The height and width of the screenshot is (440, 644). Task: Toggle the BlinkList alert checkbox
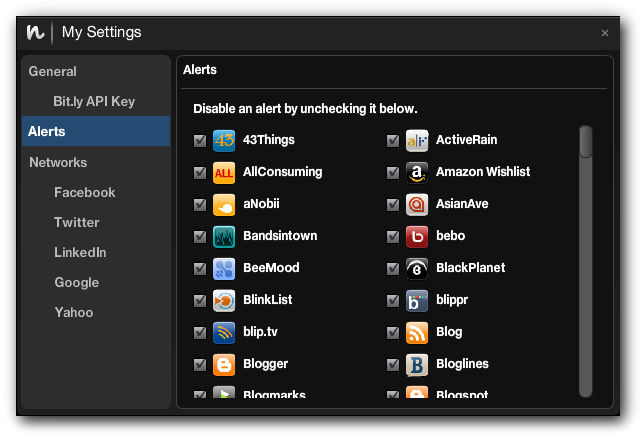[x=200, y=301]
